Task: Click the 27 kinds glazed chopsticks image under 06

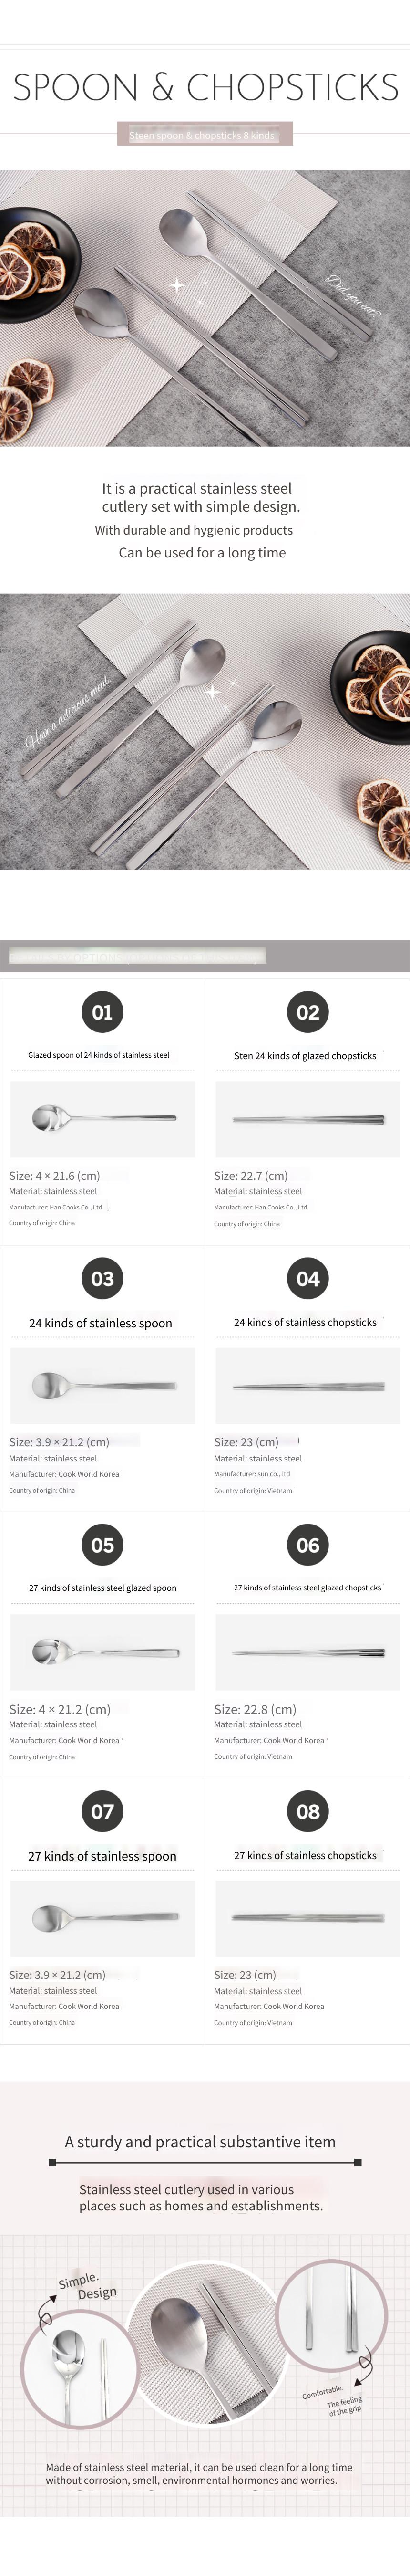Action: [x=307, y=1652]
